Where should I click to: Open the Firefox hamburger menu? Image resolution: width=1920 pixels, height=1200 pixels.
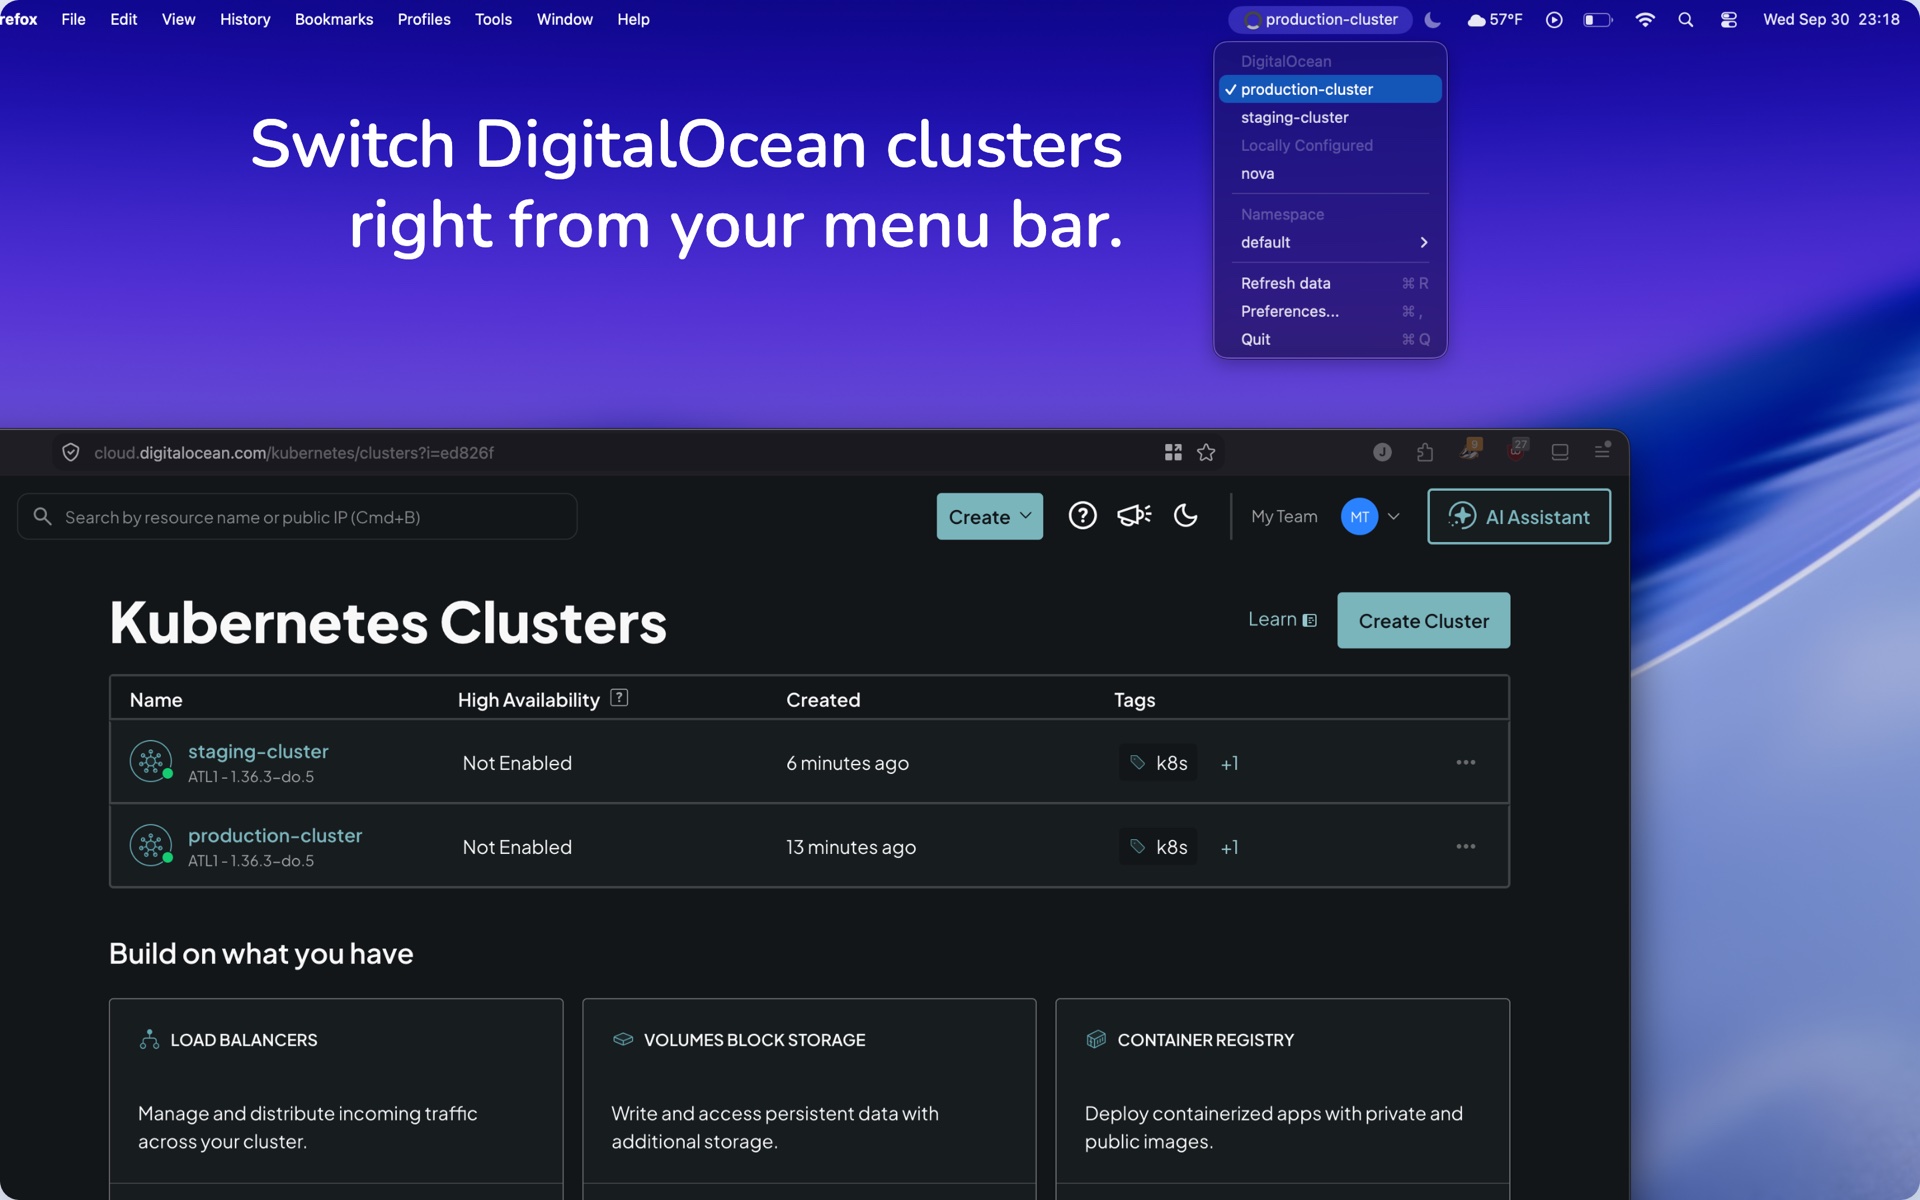[x=1602, y=451]
